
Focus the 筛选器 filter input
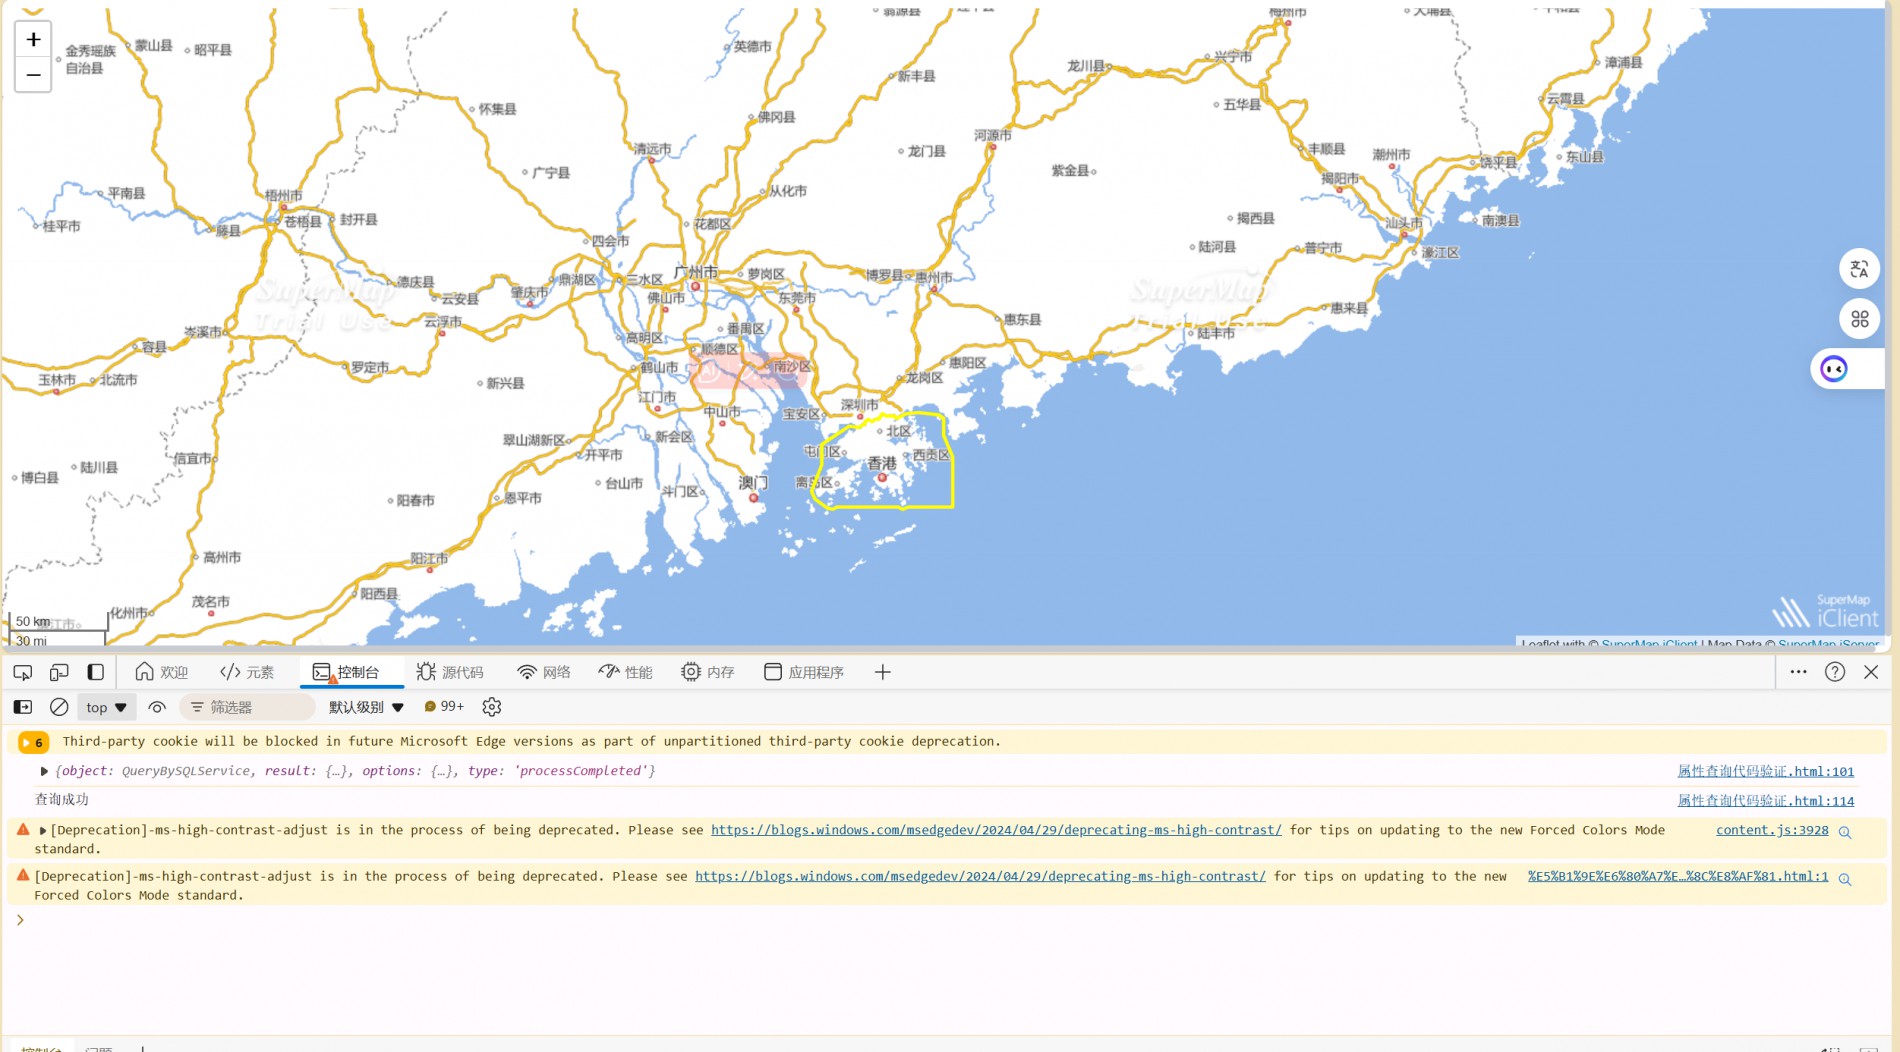pos(247,707)
